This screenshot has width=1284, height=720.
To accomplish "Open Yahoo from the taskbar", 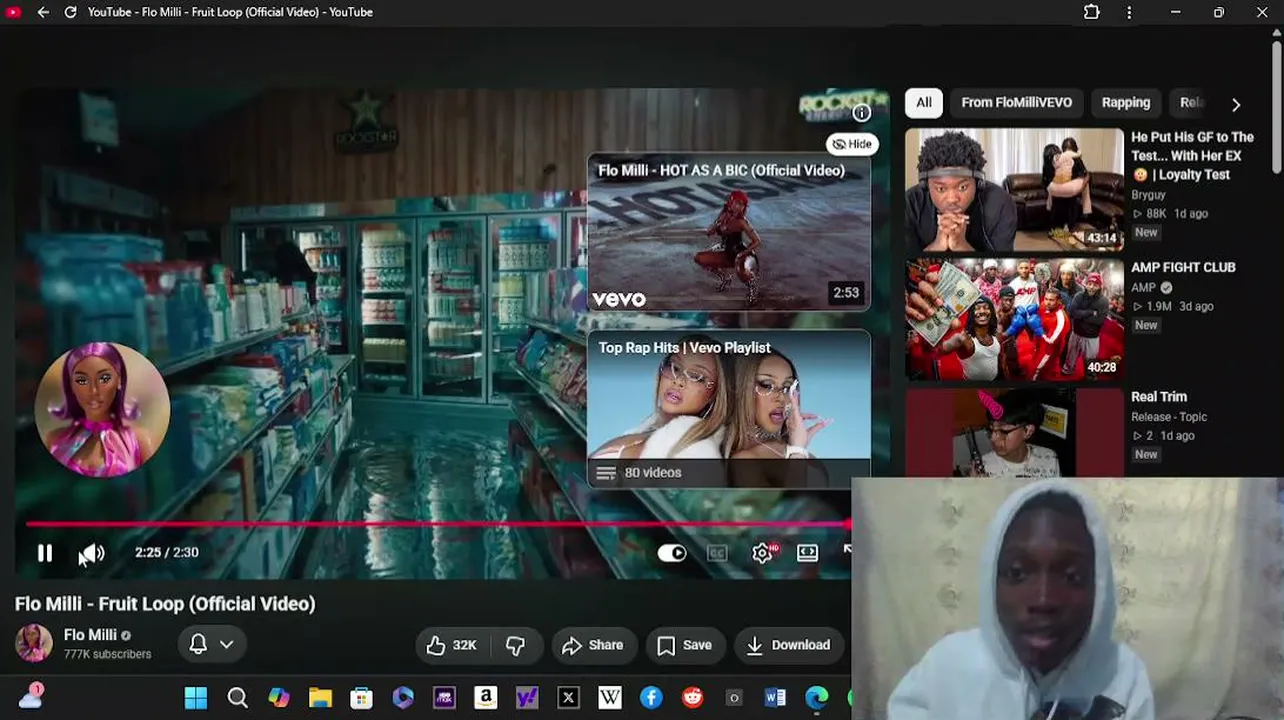I will 527,698.
